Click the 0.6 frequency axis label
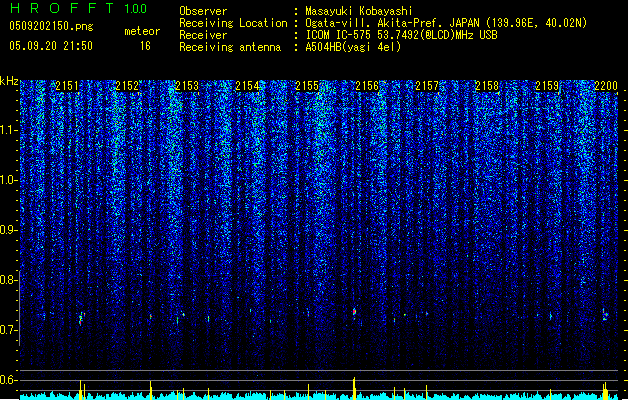Screen dimensions: 629x400 point(8,380)
